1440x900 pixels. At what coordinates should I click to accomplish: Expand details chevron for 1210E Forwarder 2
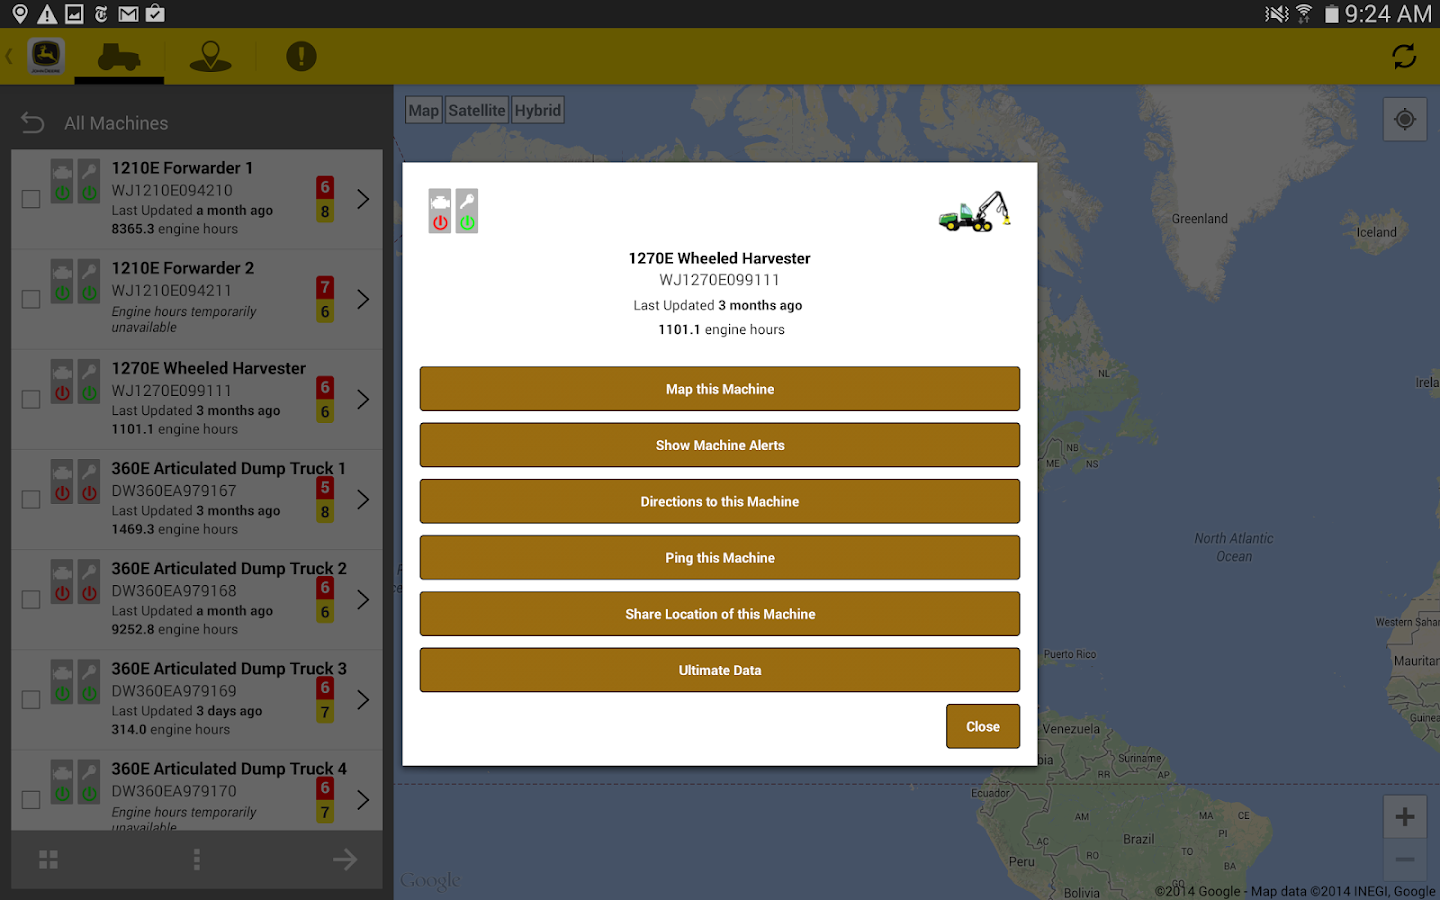(x=363, y=298)
